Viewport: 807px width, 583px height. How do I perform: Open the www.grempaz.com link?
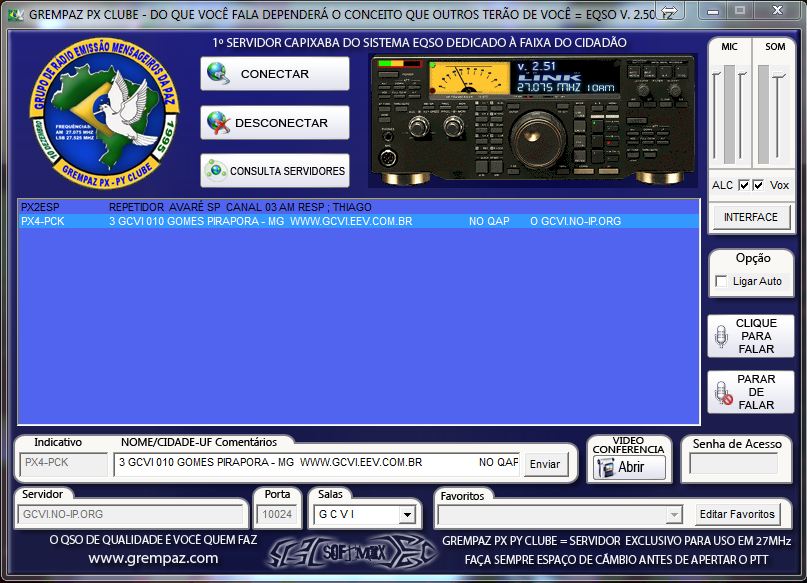153,558
